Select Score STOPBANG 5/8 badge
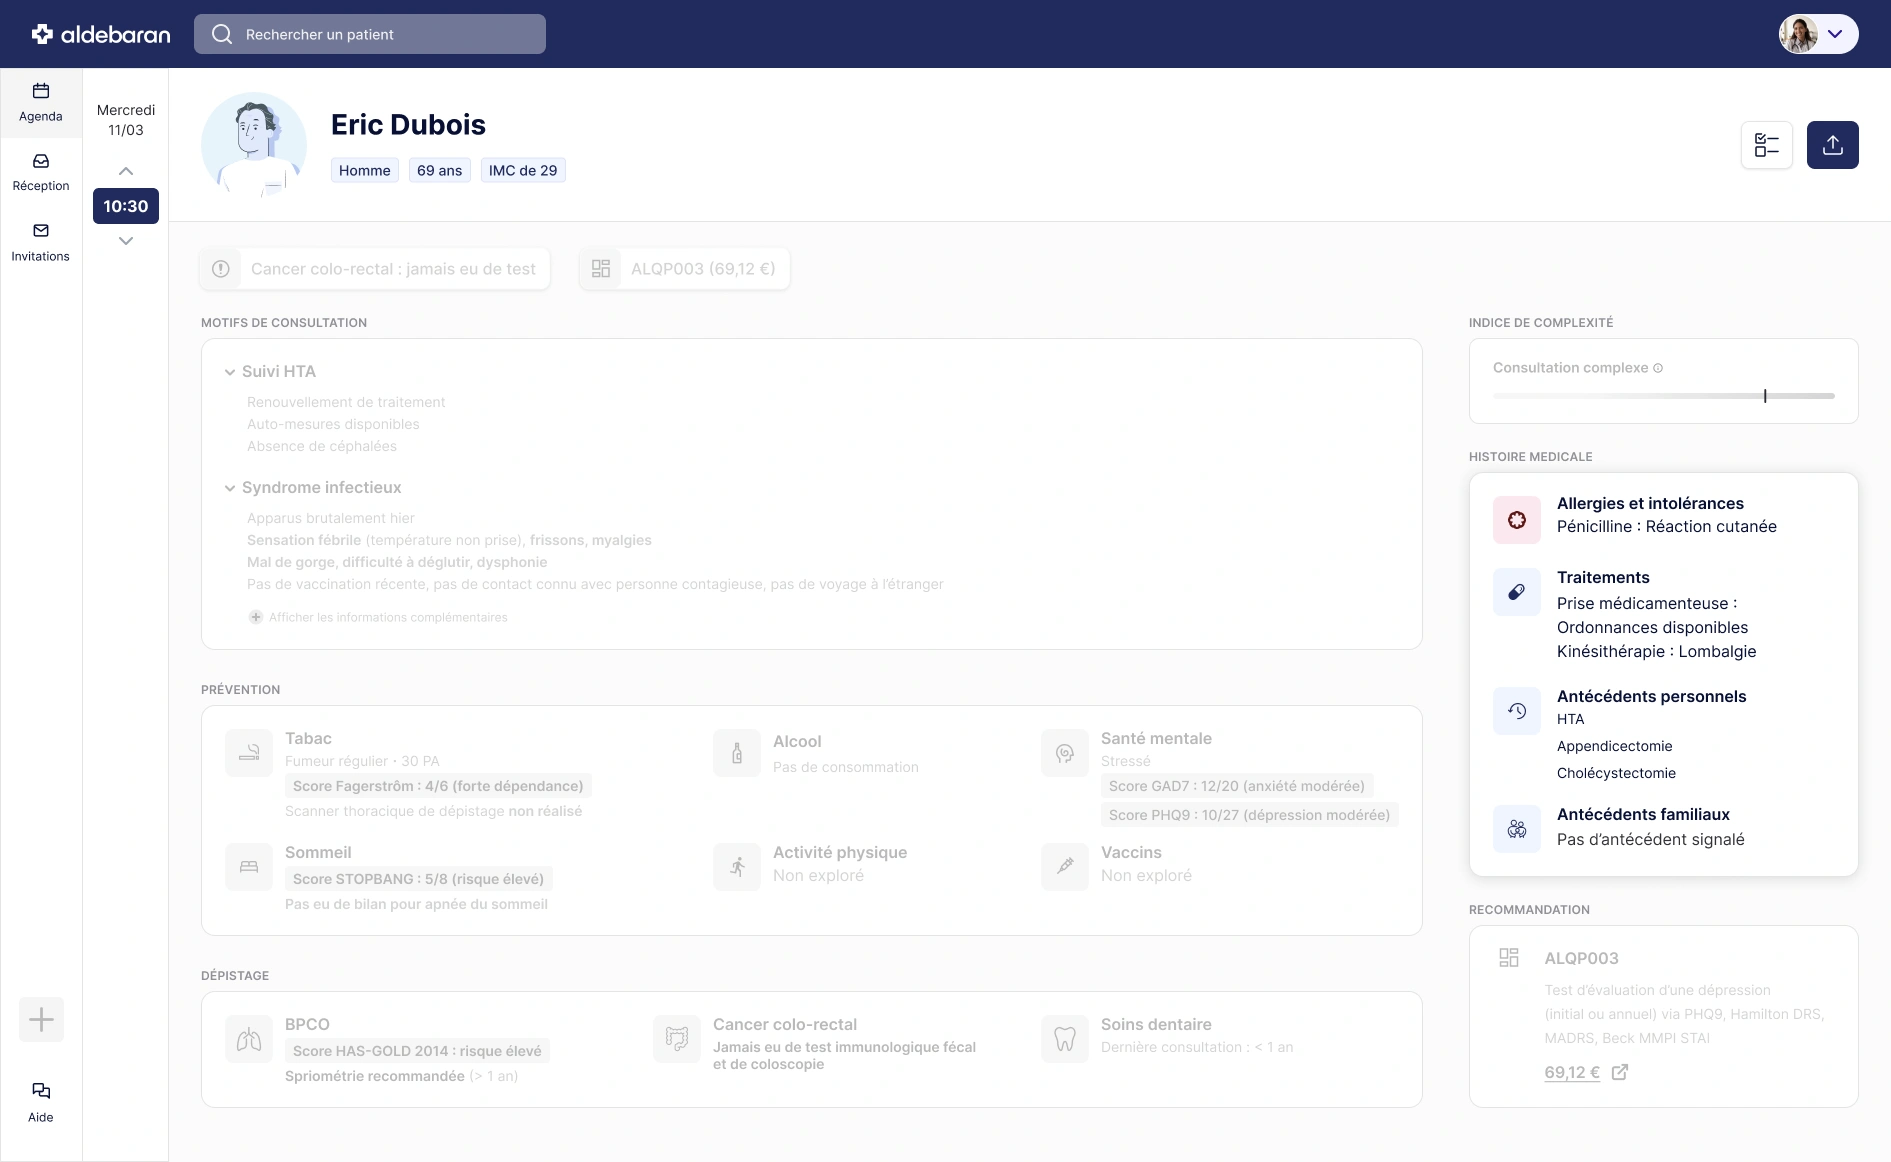1891x1162 pixels. click(419, 879)
